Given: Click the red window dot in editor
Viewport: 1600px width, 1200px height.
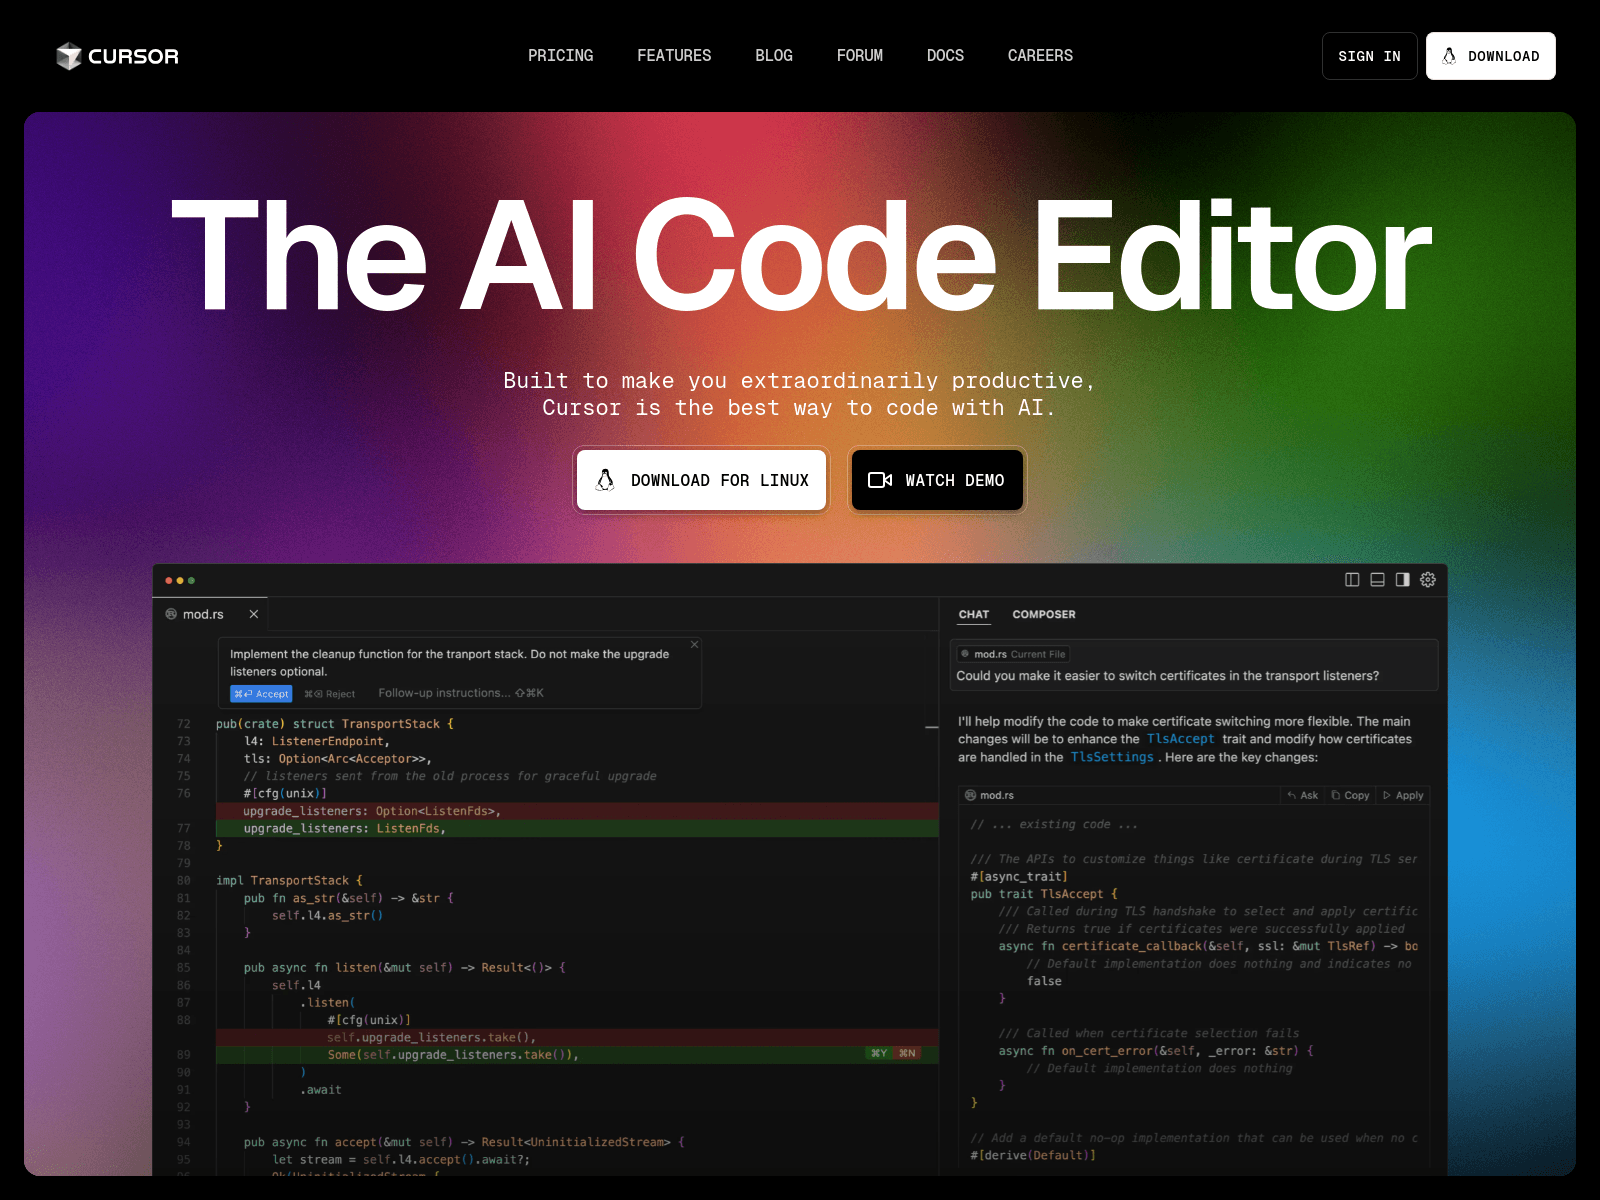Looking at the screenshot, I should point(168,580).
